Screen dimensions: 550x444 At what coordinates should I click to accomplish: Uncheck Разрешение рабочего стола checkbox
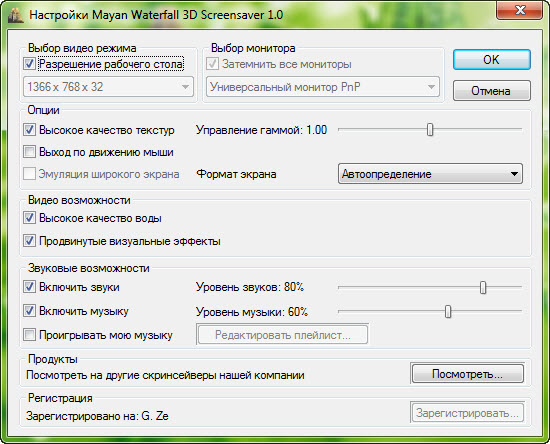coord(29,64)
